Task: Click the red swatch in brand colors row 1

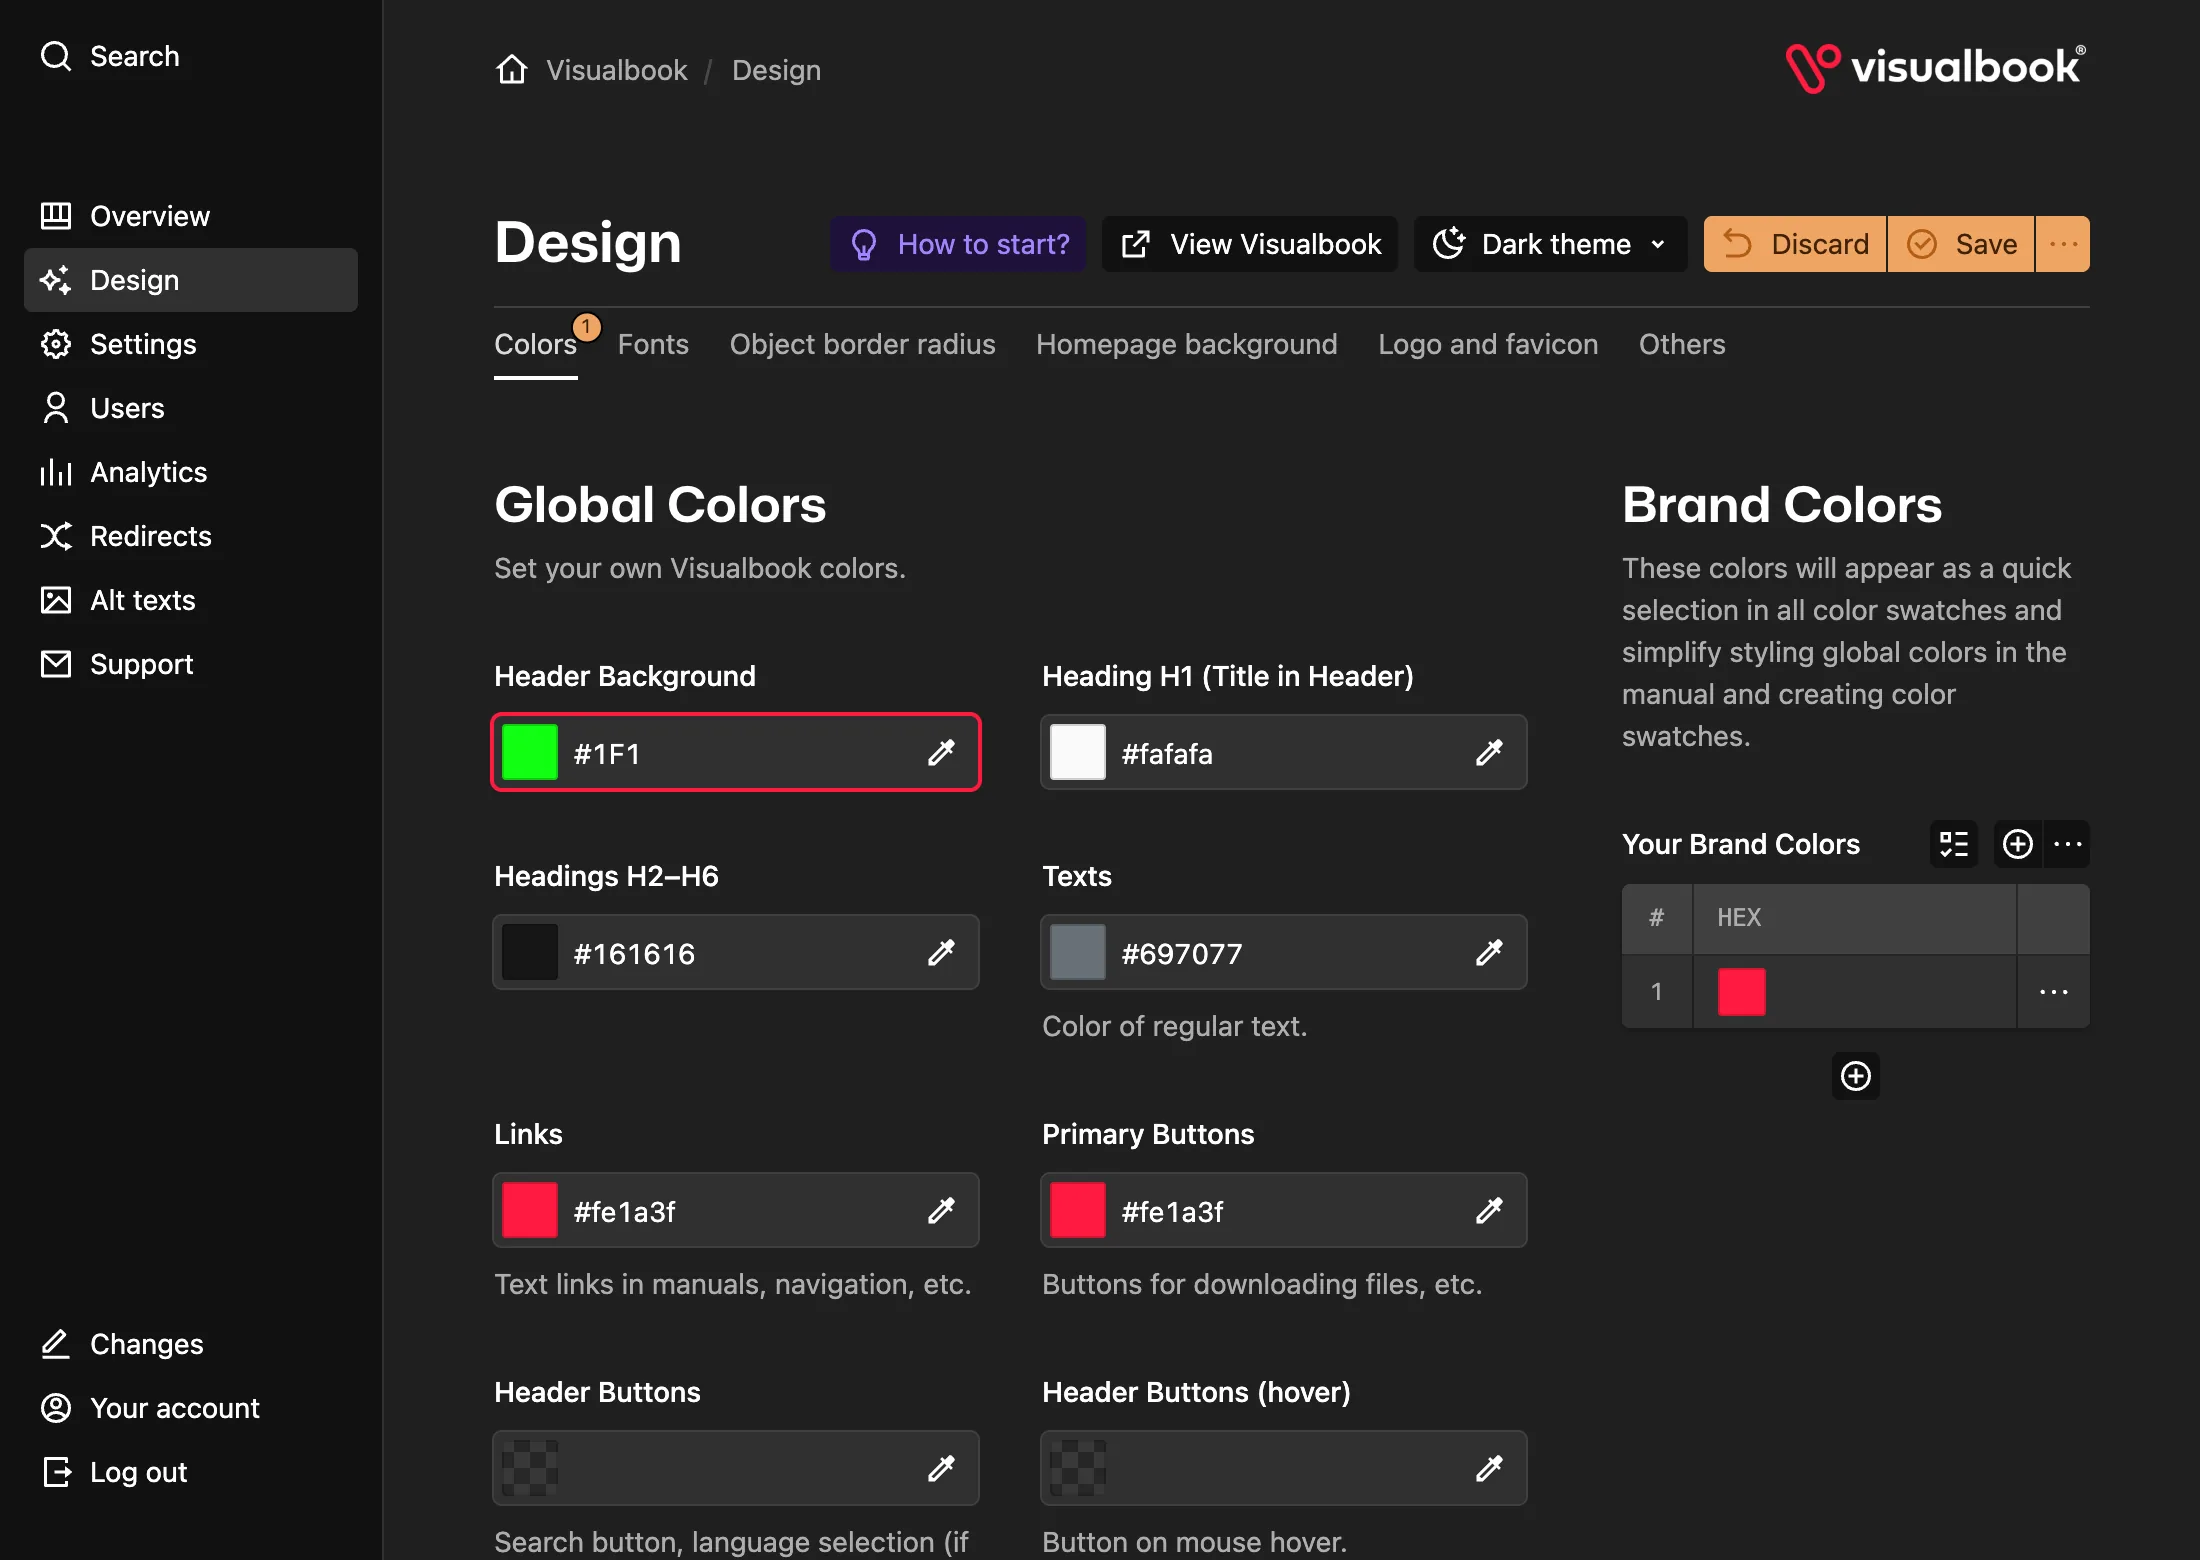Action: pos(1742,992)
